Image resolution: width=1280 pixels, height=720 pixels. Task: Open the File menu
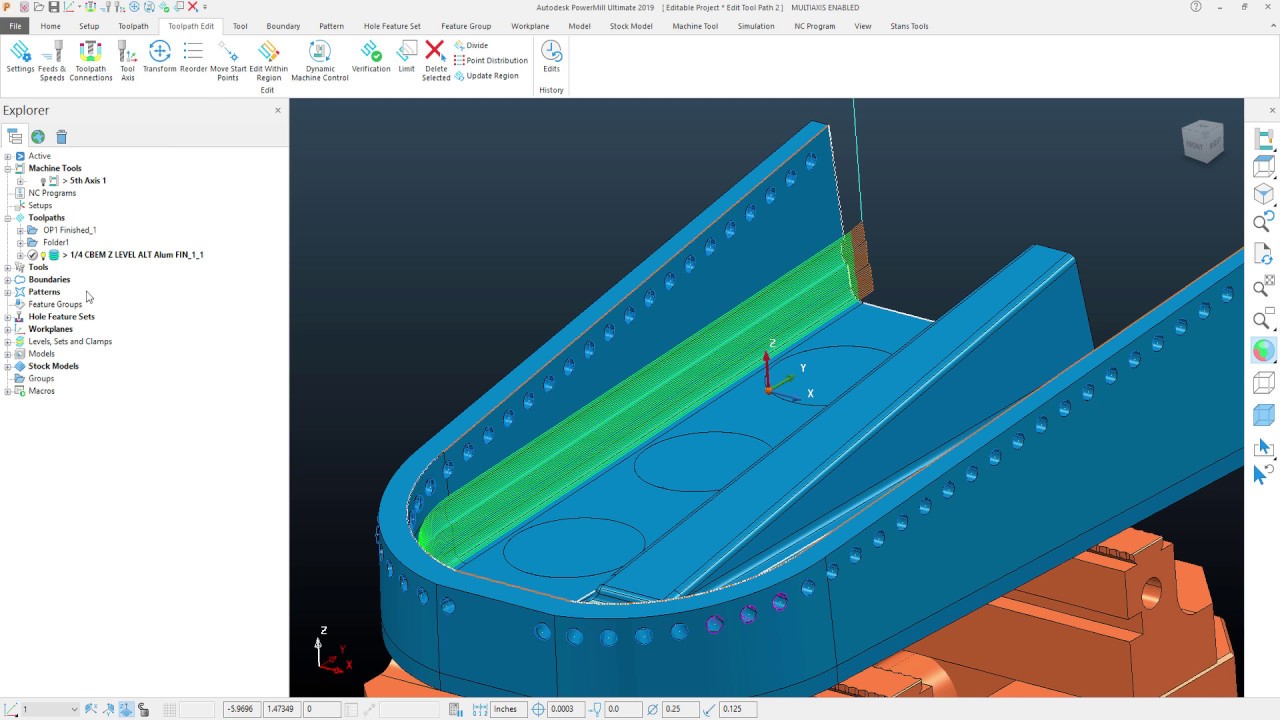[x=15, y=26]
